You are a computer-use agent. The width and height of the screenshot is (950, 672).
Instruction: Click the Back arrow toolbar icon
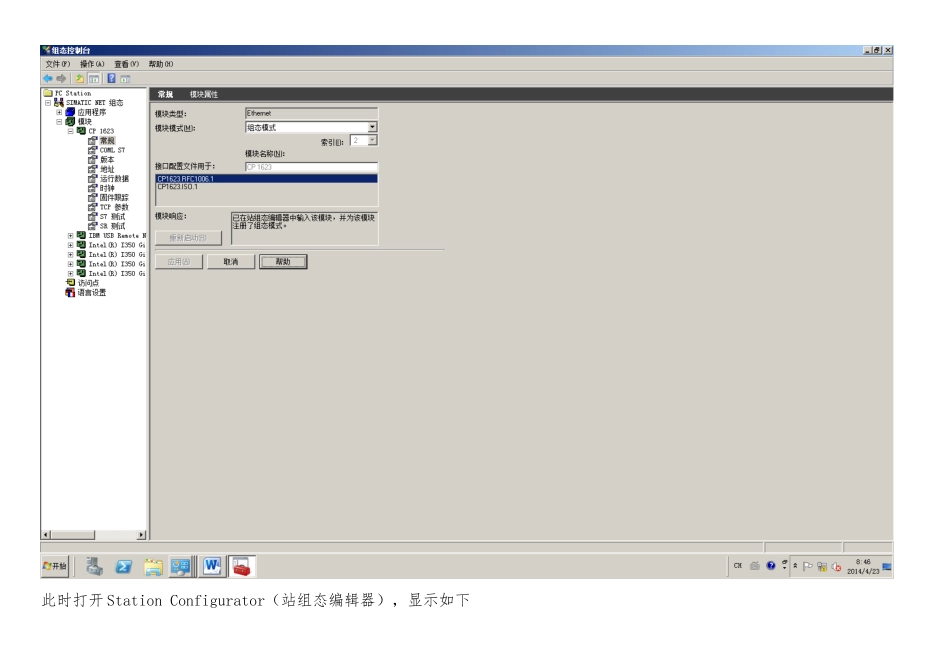[x=48, y=78]
